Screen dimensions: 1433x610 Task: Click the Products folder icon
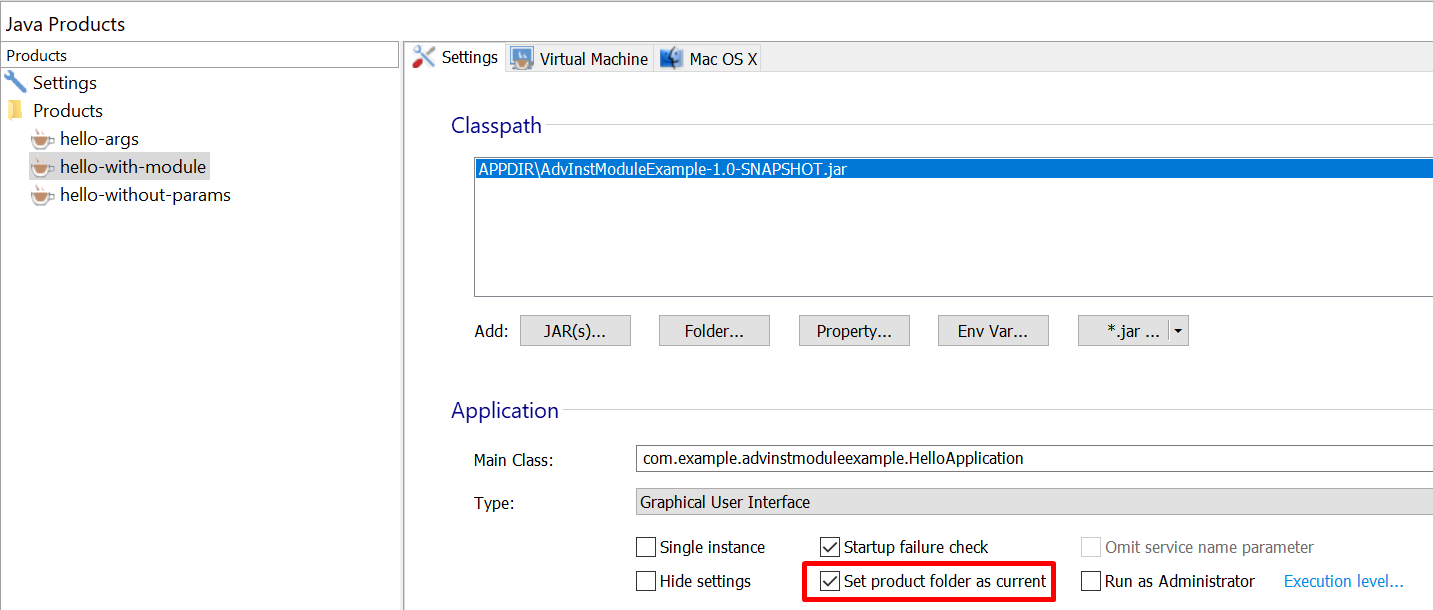pyautogui.click(x=15, y=110)
